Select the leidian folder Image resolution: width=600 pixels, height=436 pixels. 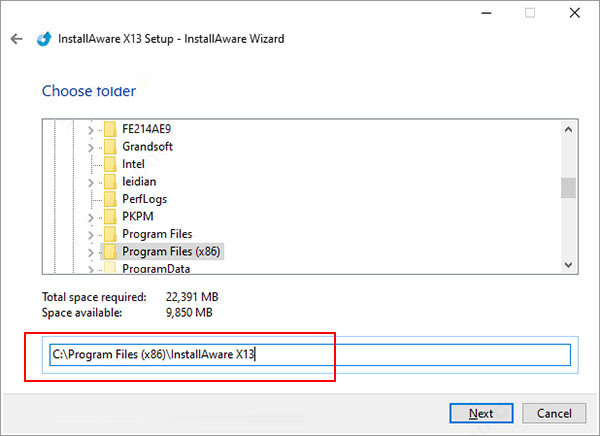coord(139,181)
